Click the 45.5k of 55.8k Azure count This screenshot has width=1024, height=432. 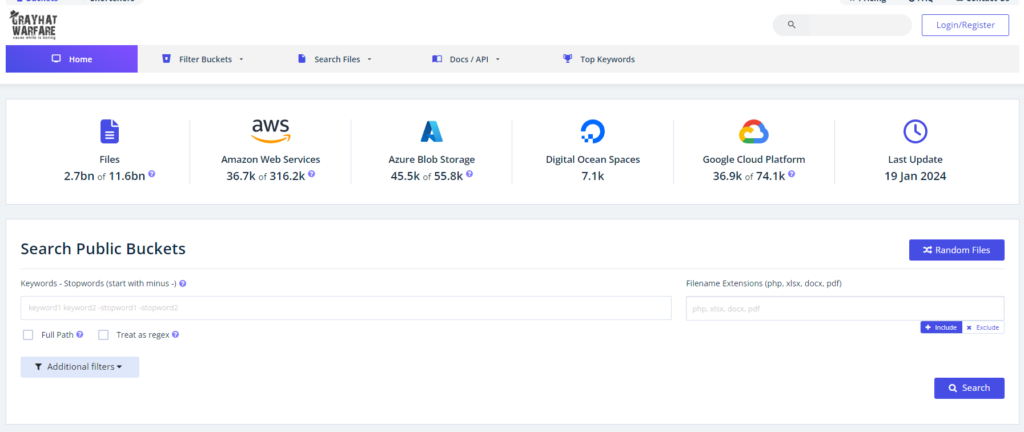426,176
